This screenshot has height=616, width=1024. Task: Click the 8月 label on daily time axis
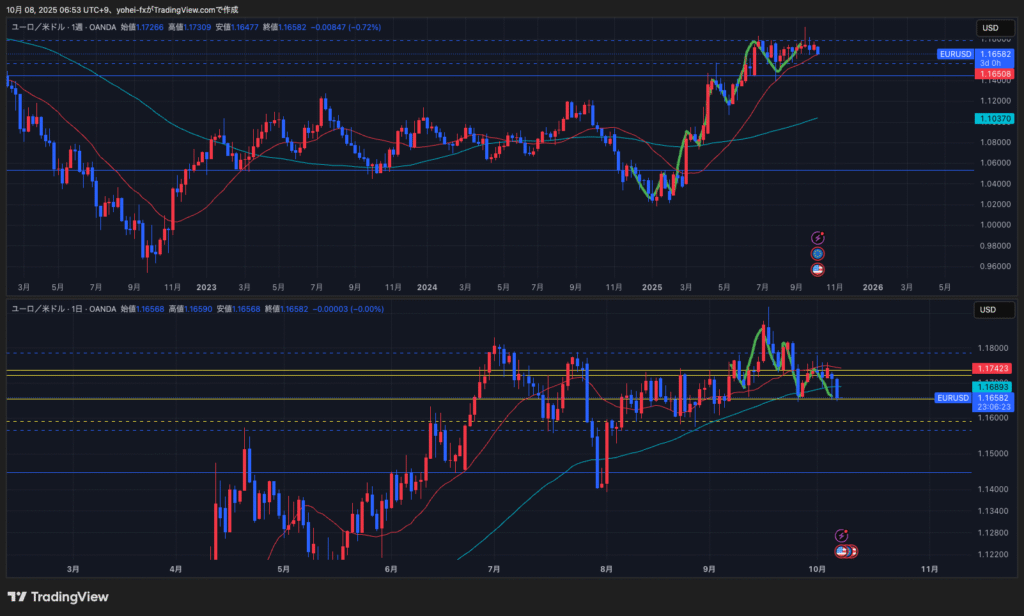tap(606, 568)
